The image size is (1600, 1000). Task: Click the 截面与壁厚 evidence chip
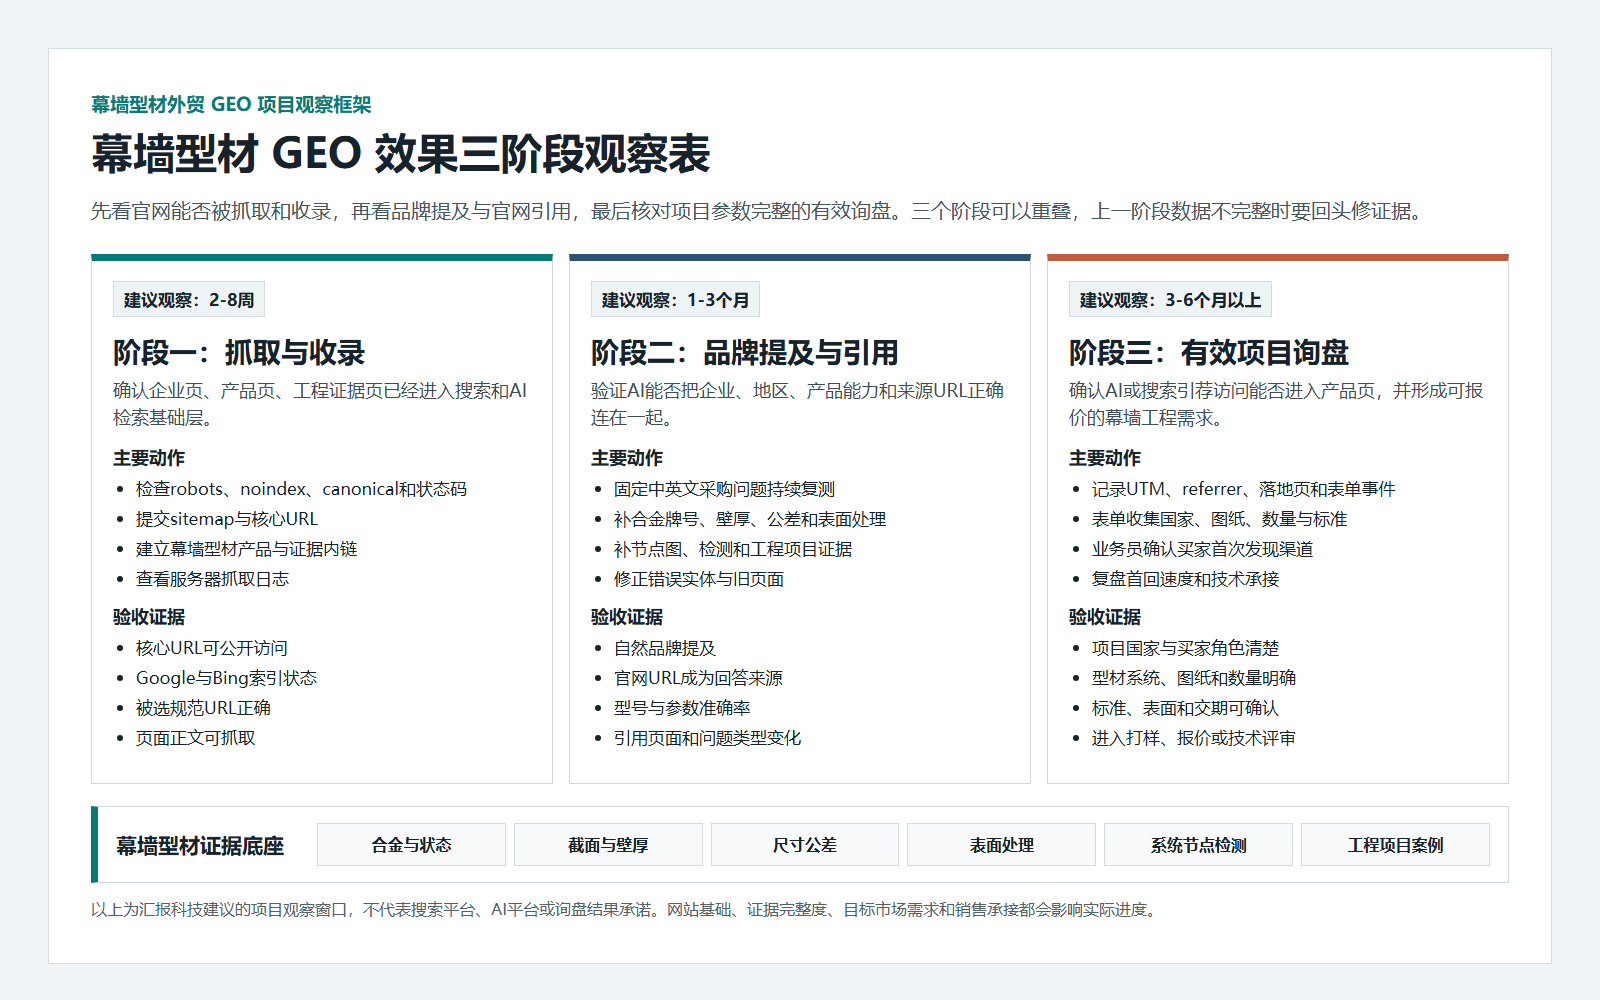pyautogui.click(x=608, y=845)
